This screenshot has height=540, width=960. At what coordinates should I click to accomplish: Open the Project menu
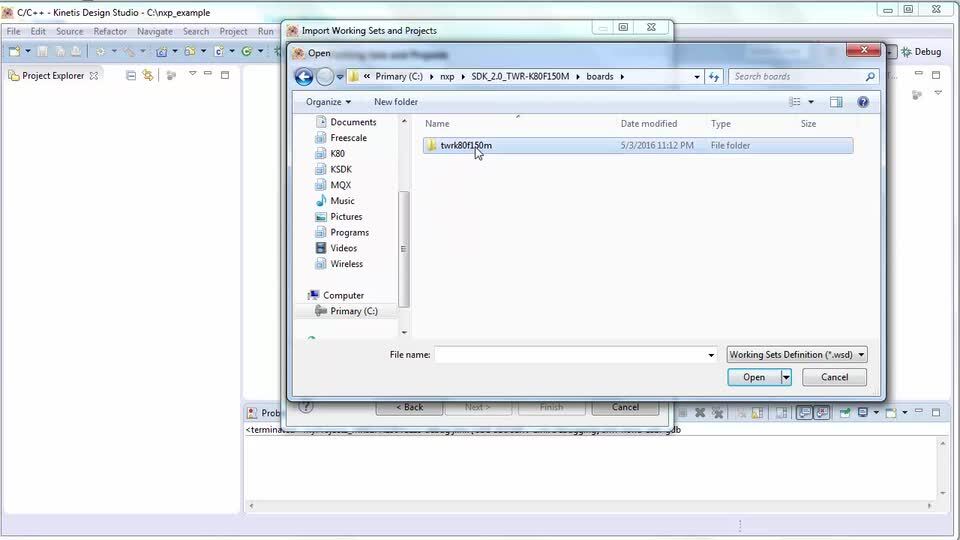point(233,31)
